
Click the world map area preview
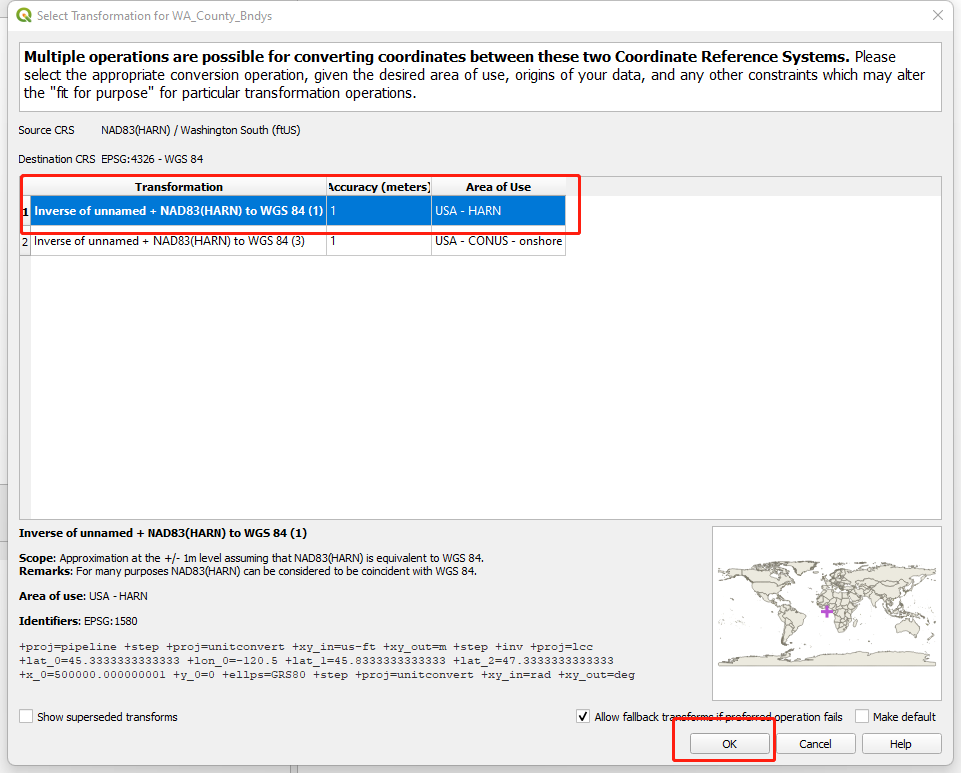point(826,612)
